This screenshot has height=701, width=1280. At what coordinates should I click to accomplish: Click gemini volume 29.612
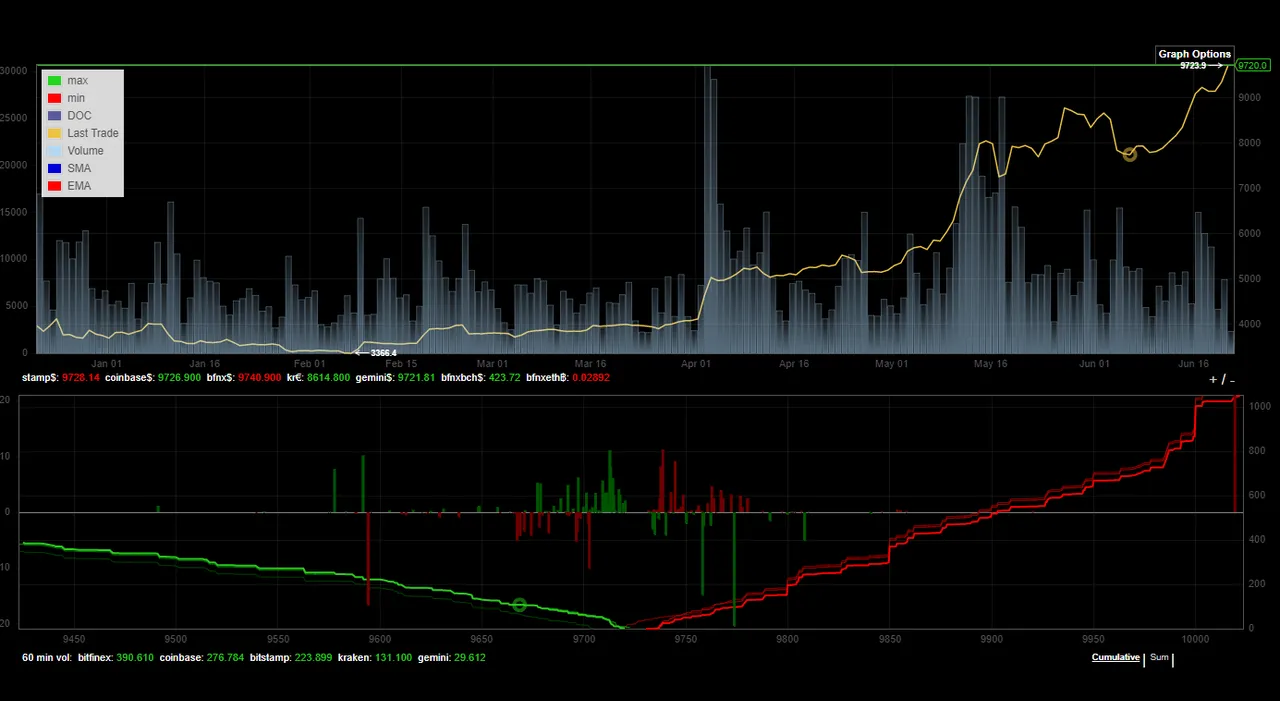coord(451,657)
